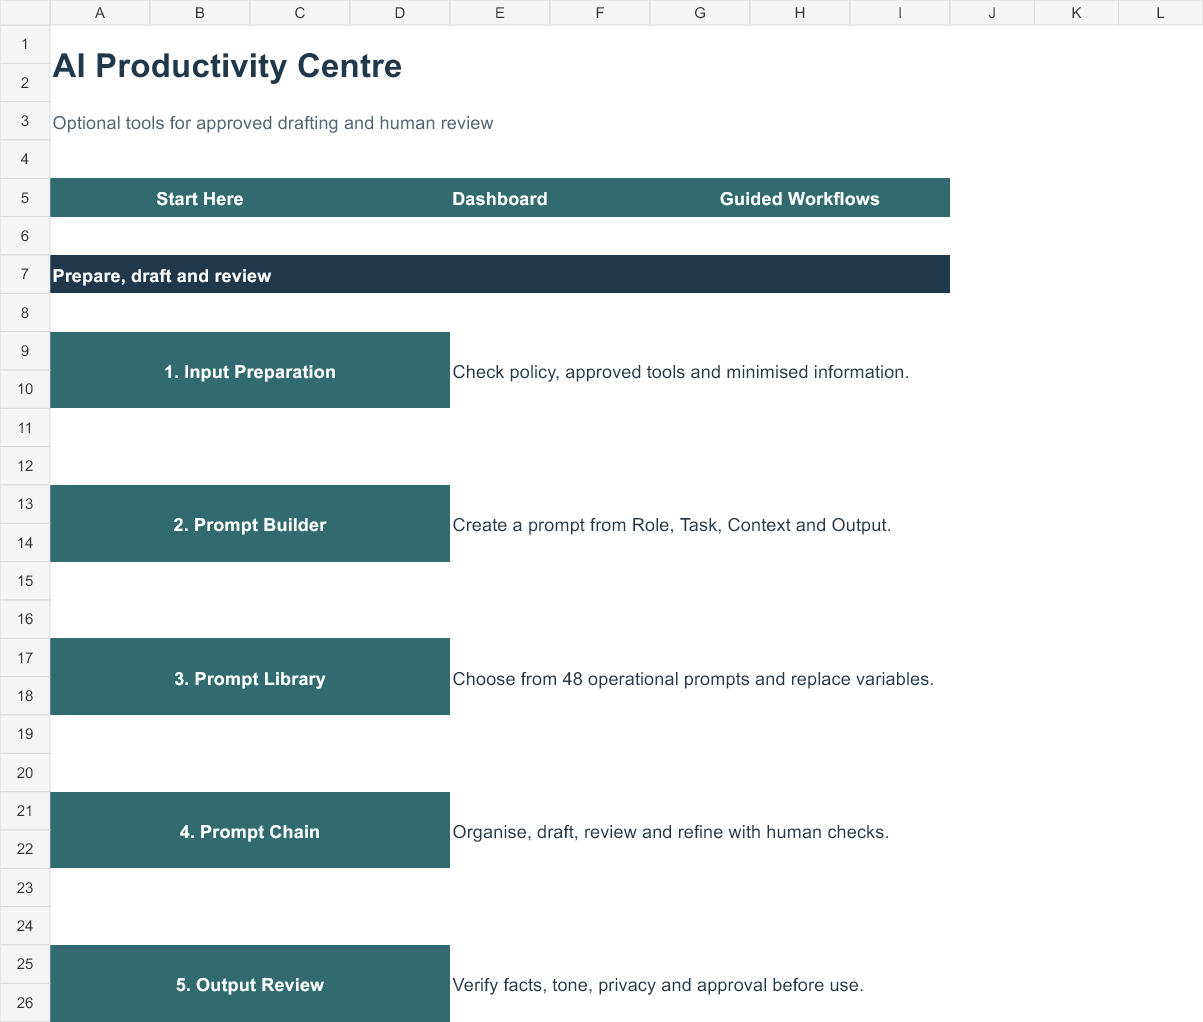Select row 11 header
The width and height of the screenshot is (1203, 1022).
coord(25,428)
